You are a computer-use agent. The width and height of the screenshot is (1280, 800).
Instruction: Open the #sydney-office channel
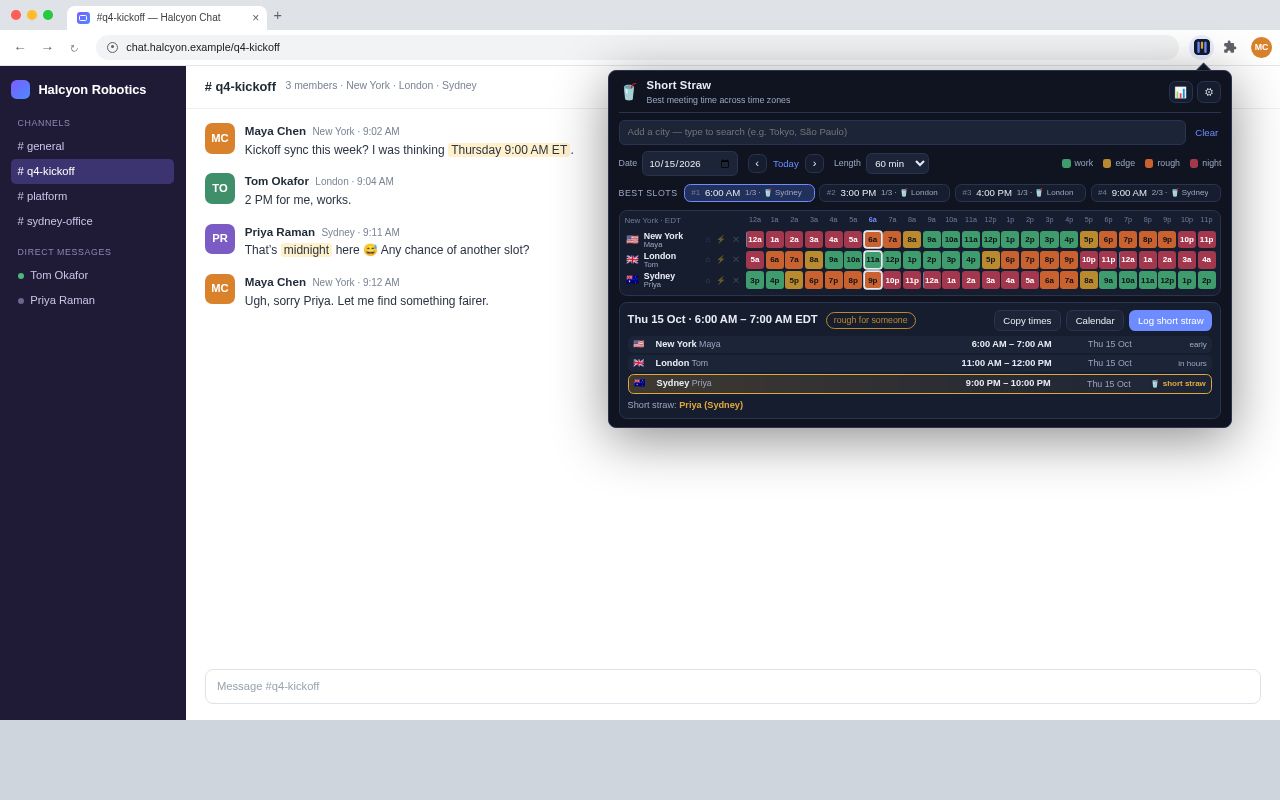click(x=92, y=221)
